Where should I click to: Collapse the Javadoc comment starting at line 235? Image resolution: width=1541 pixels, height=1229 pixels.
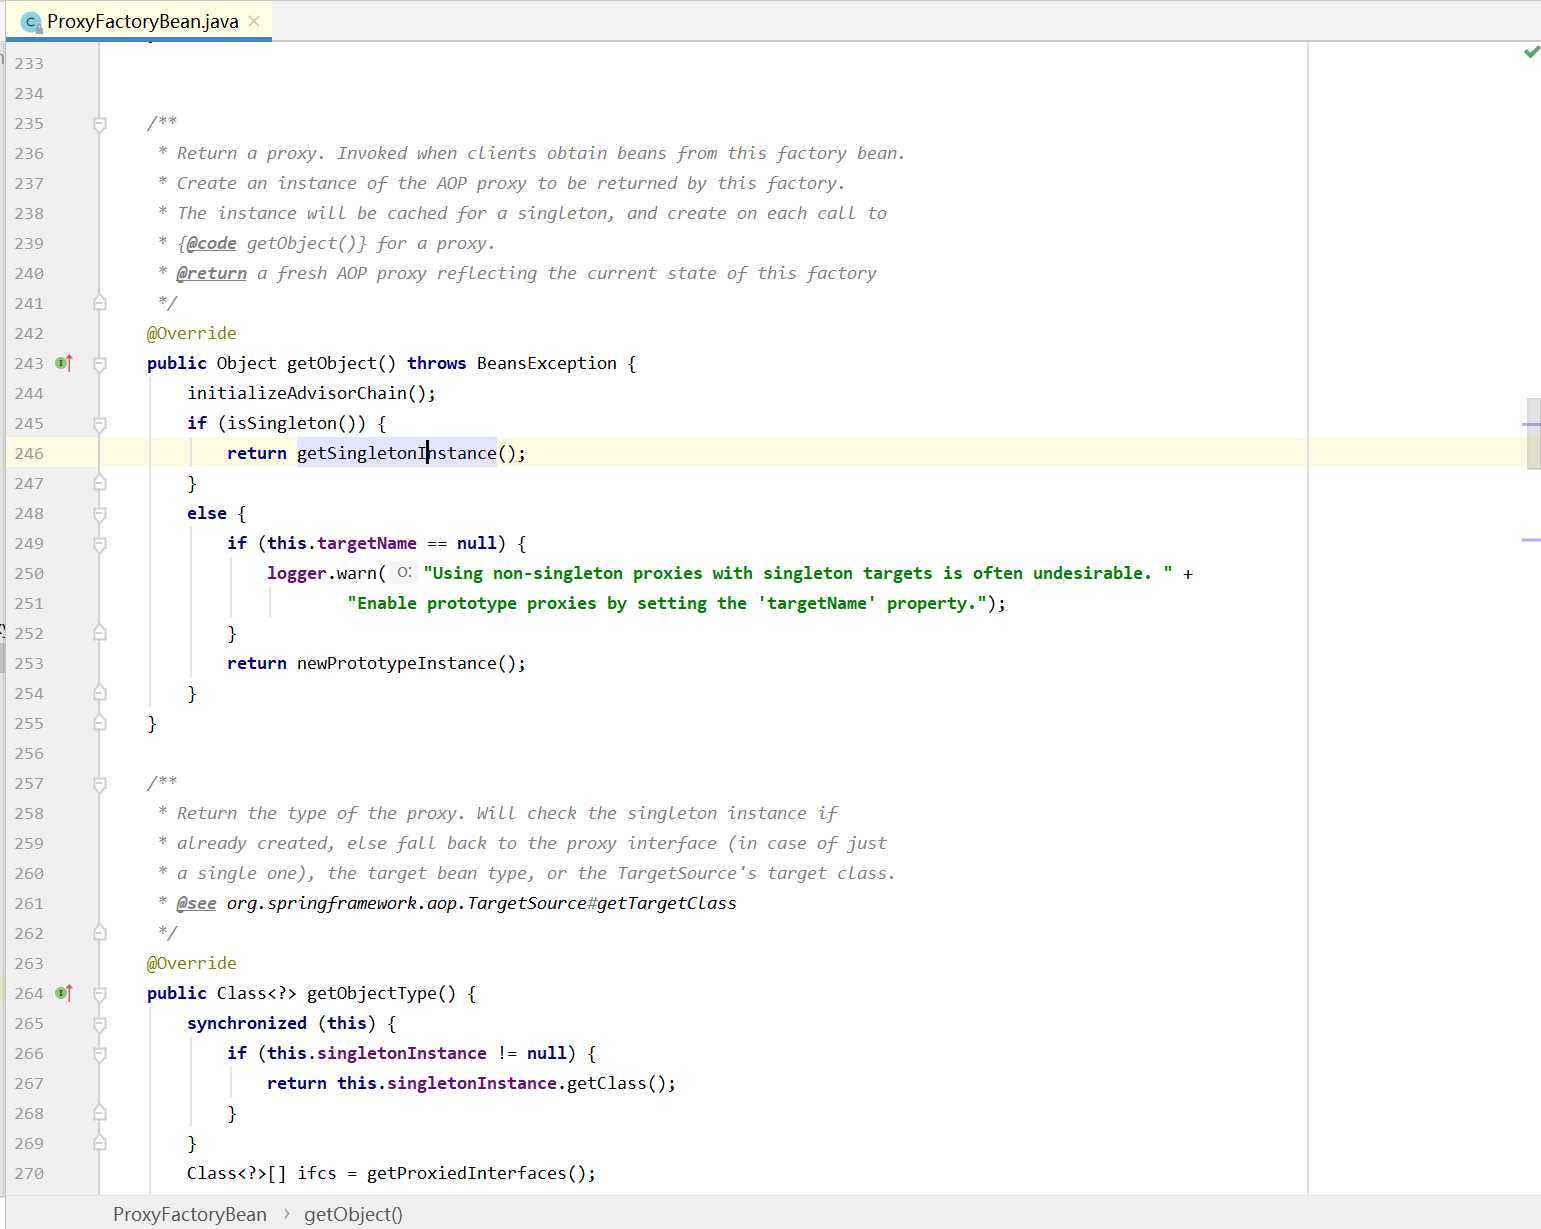tap(100, 124)
